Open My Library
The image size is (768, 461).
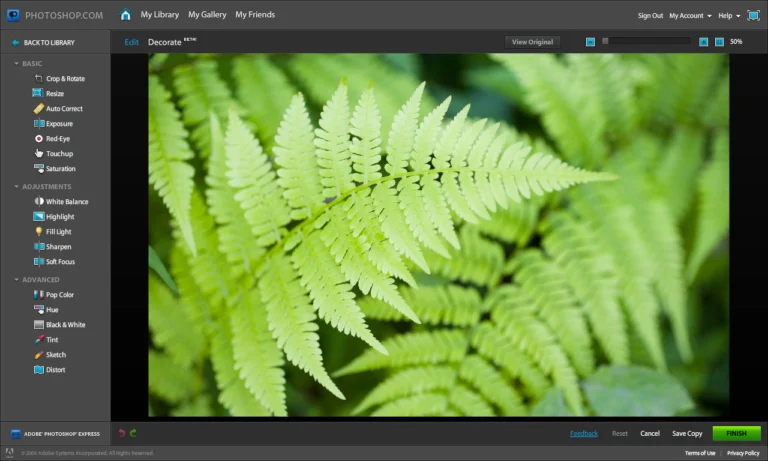pyautogui.click(x=160, y=15)
